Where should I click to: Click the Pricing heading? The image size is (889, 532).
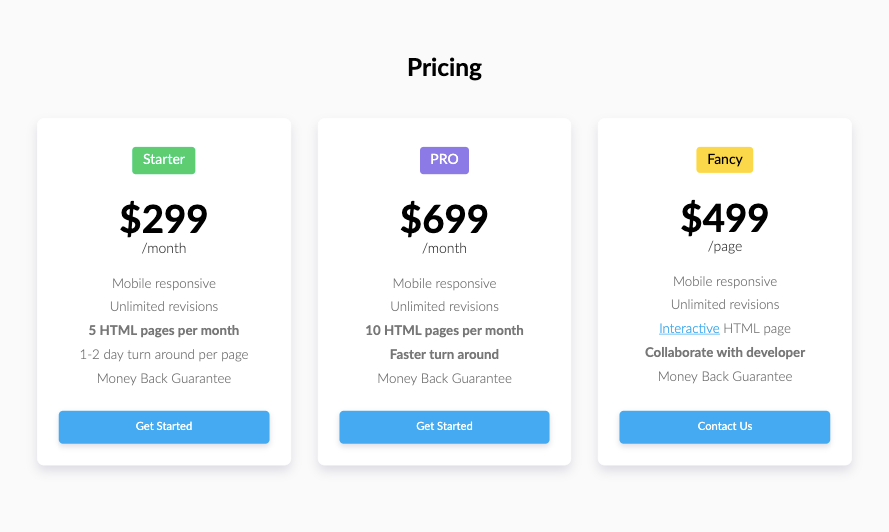tap(444, 68)
